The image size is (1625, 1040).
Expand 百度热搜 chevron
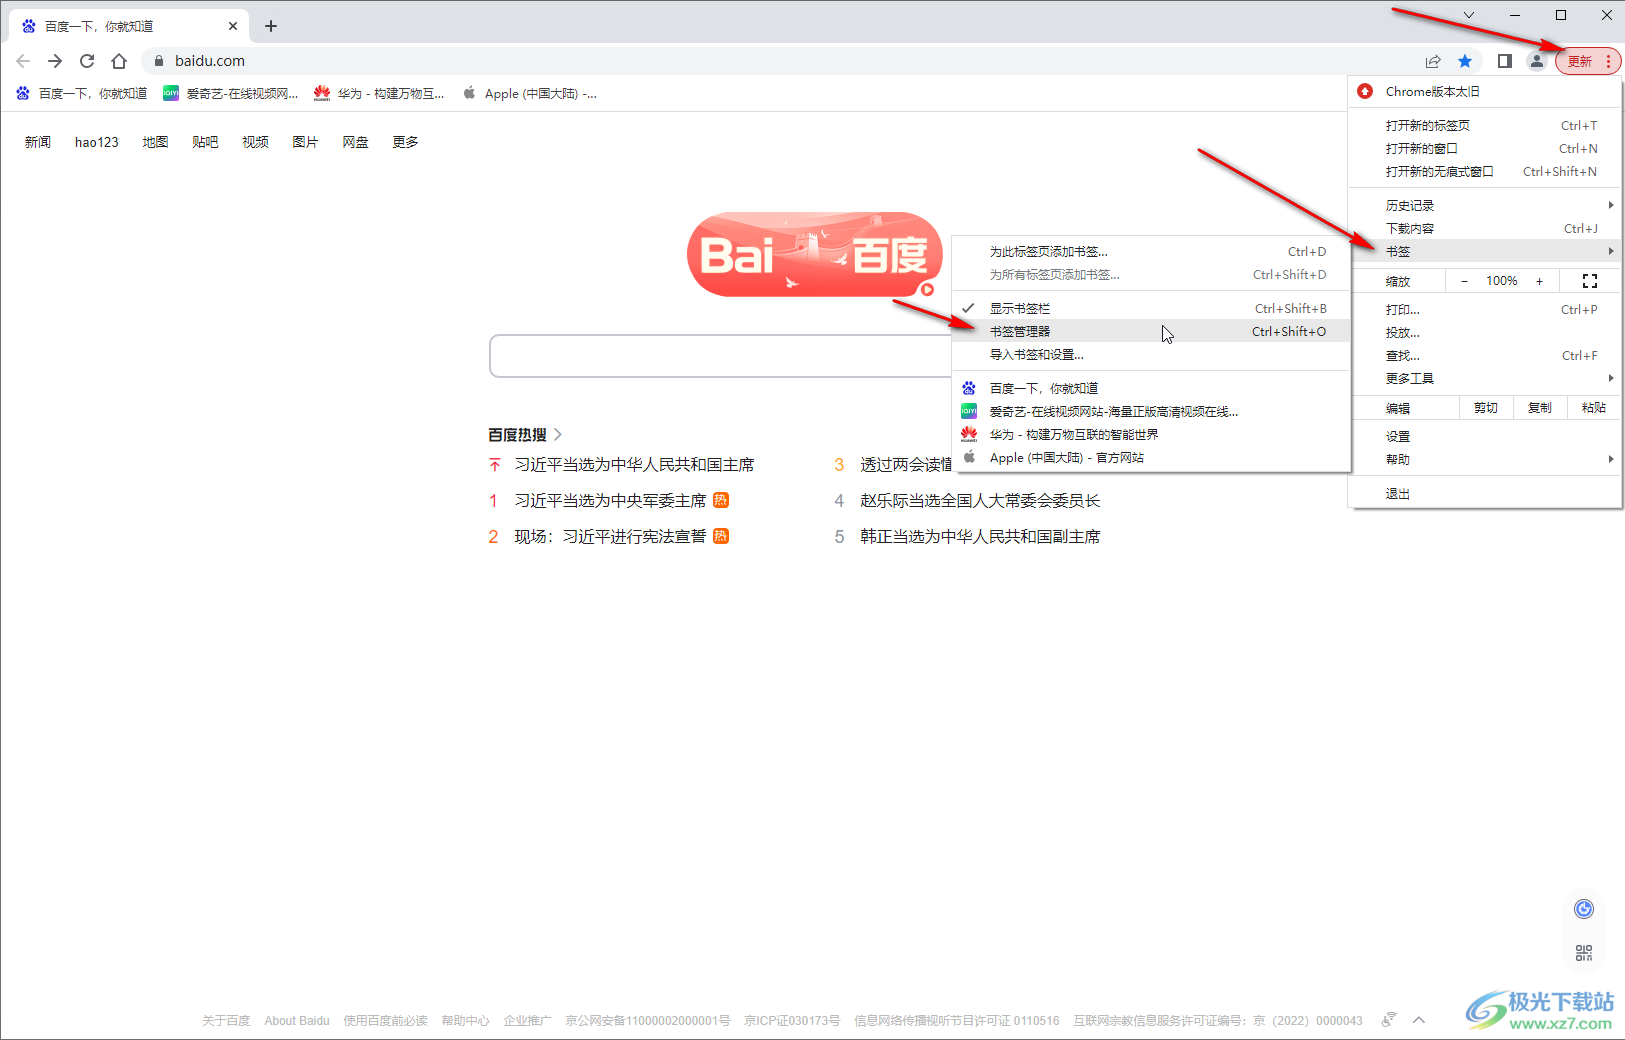(x=558, y=434)
